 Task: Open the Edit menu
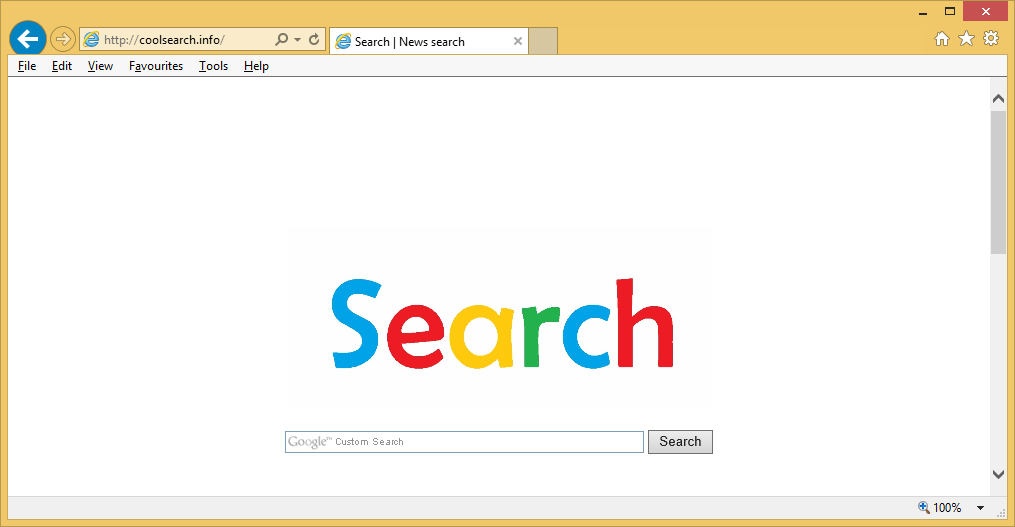[x=62, y=66]
